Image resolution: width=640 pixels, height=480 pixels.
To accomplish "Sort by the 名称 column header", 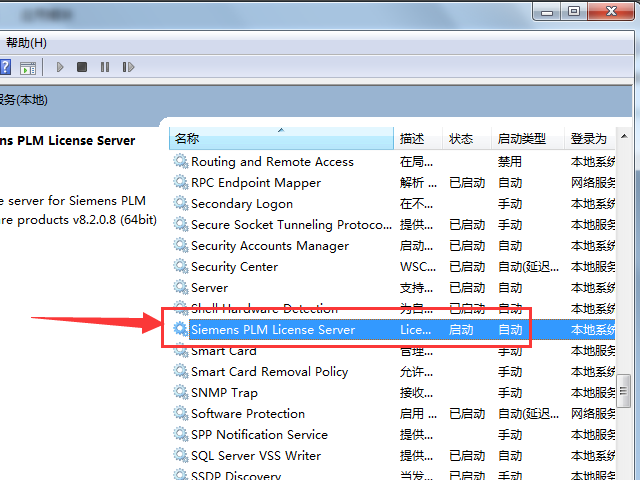I will [x=281, y=138].
